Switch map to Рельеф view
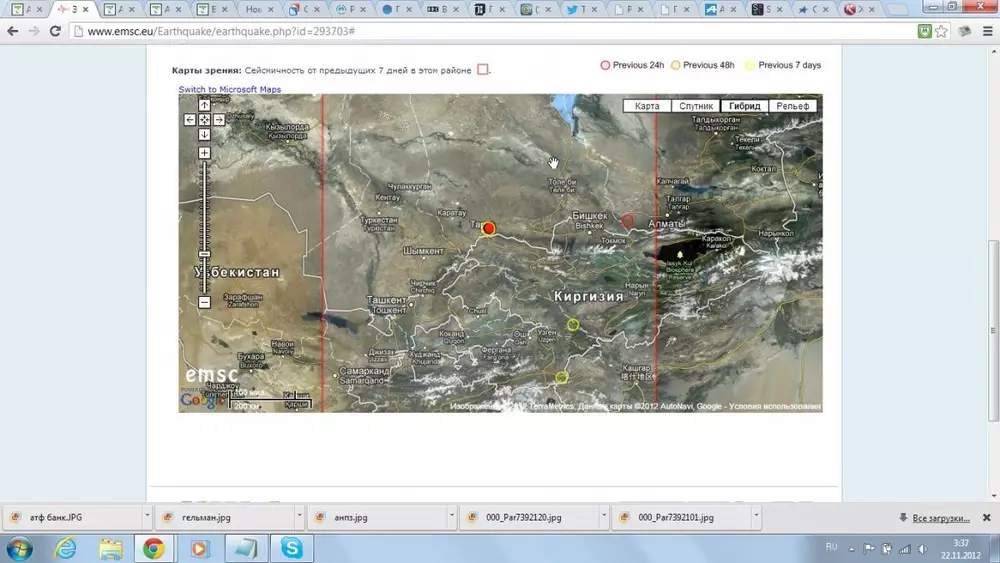Screen dimensions: 1000x563 coord(793,106)
